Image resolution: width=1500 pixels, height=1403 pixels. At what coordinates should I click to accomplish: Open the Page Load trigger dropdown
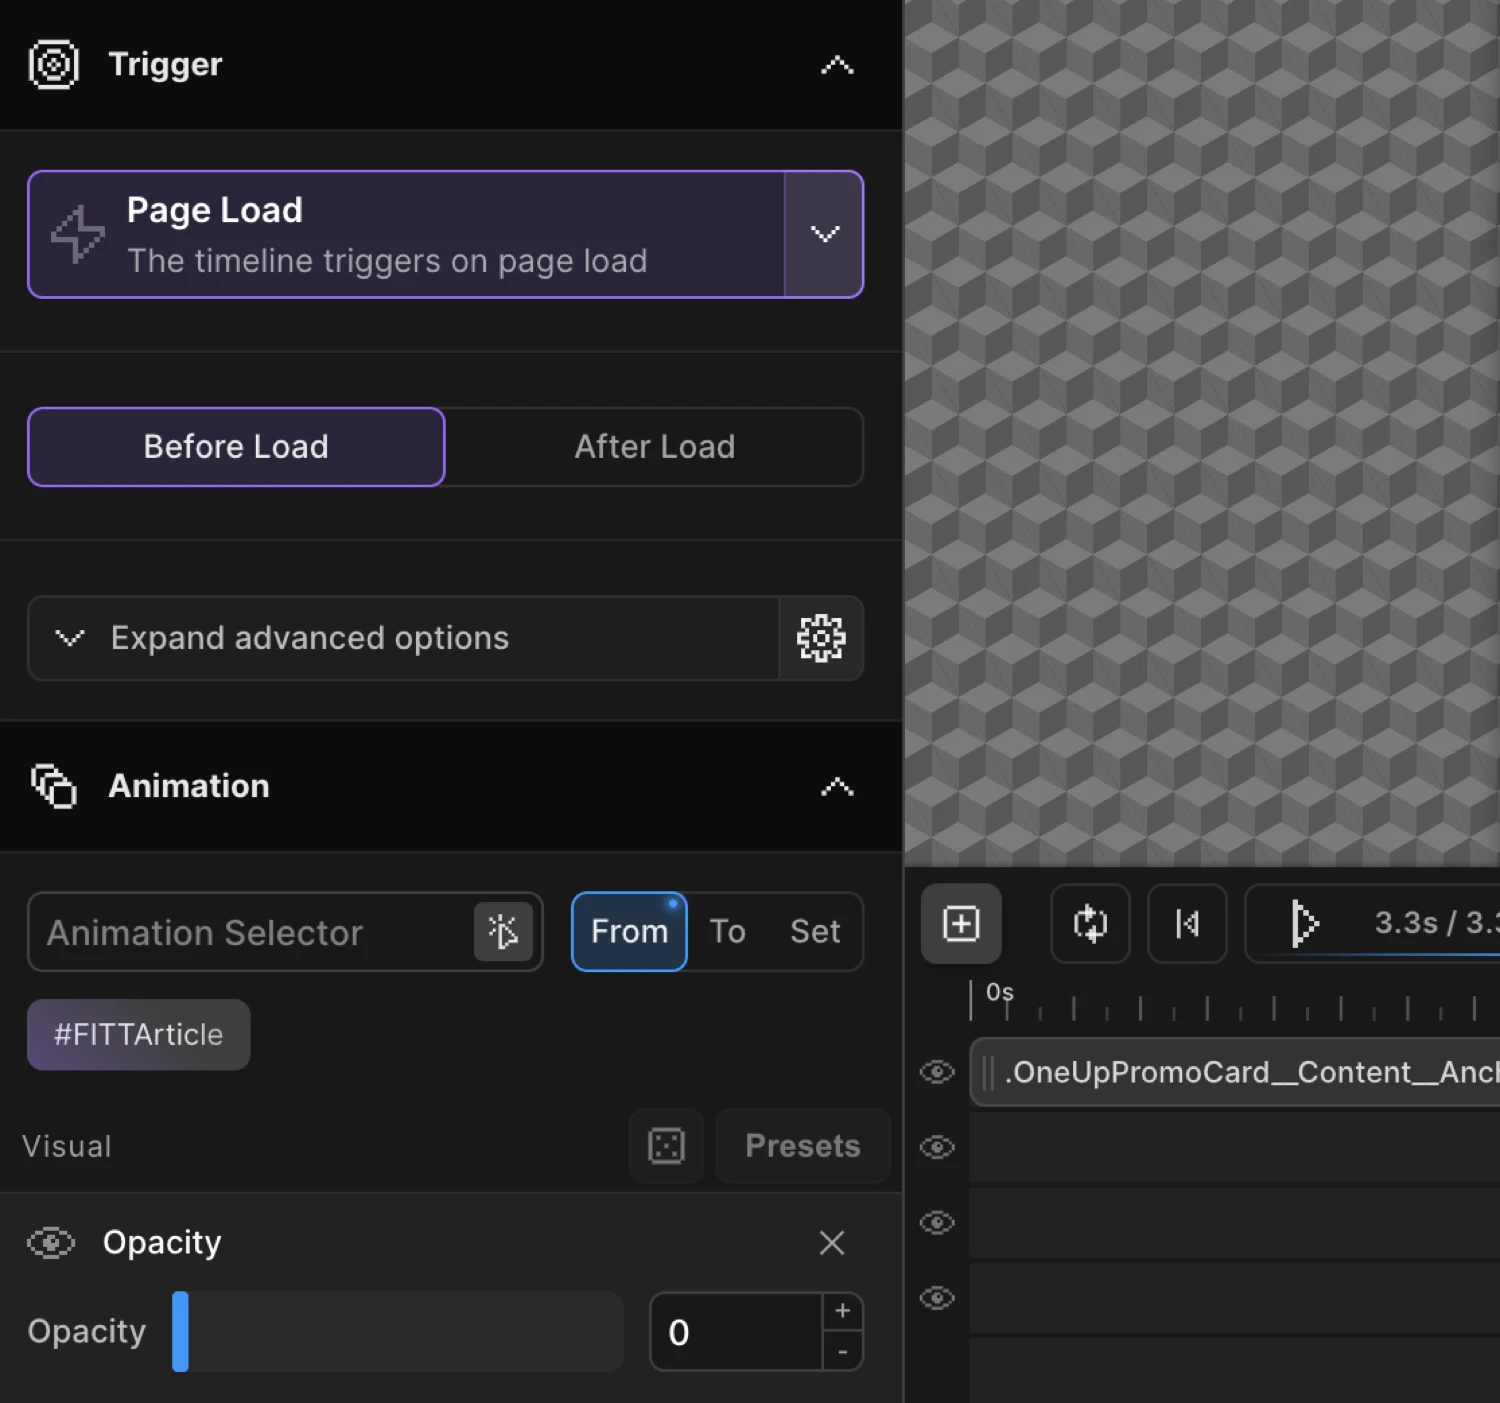824,234
